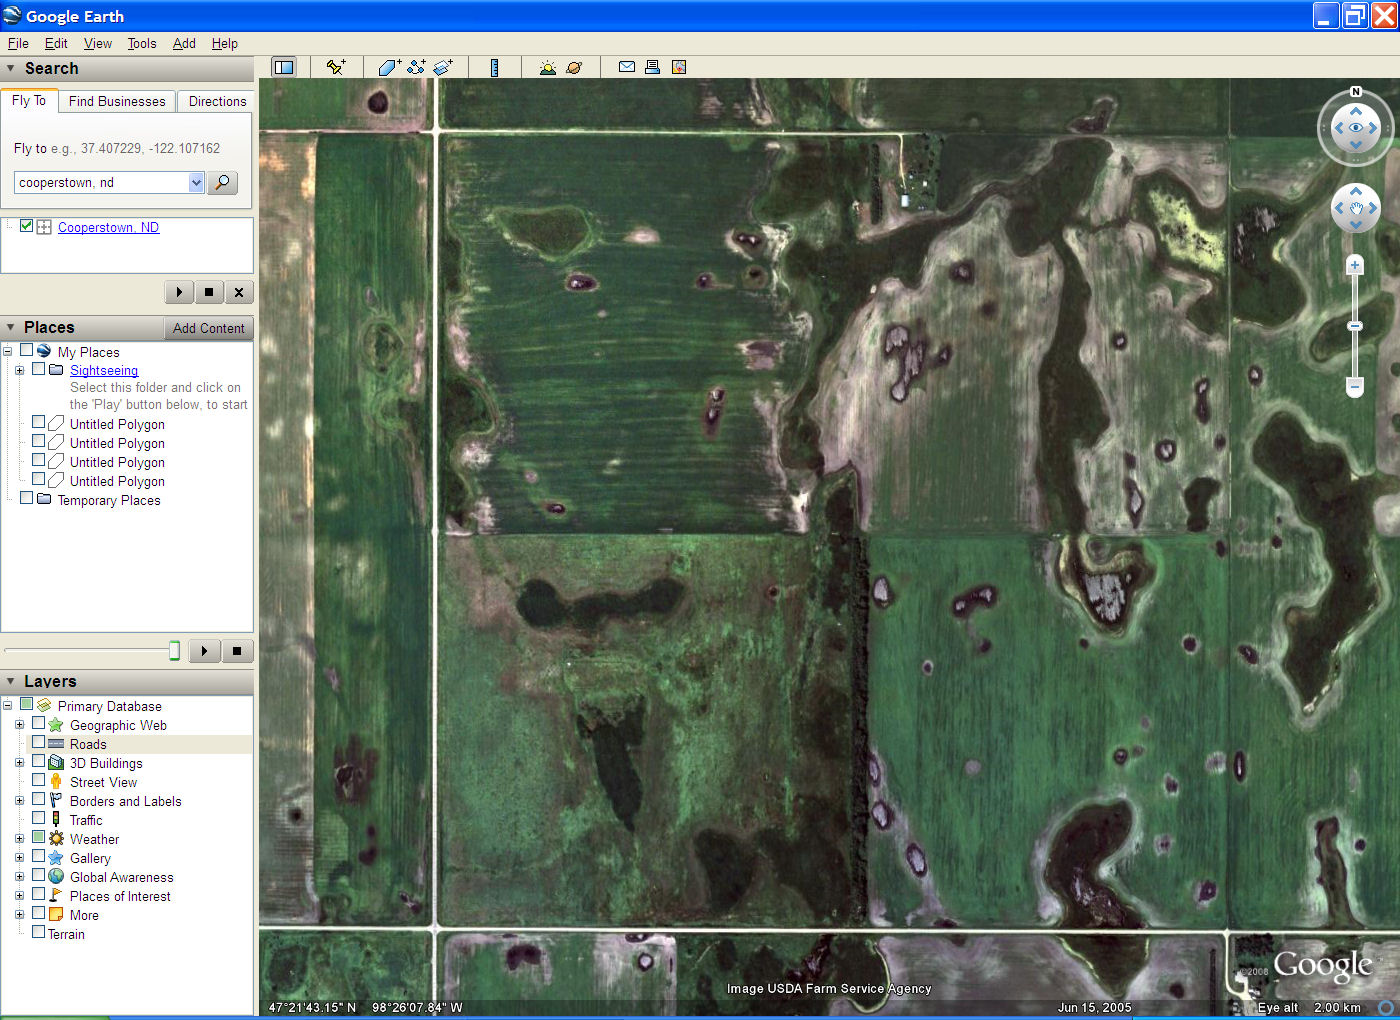Click the zoom out minus button
This screenshot has height=1020, width=1400.
pos(1355,386)
